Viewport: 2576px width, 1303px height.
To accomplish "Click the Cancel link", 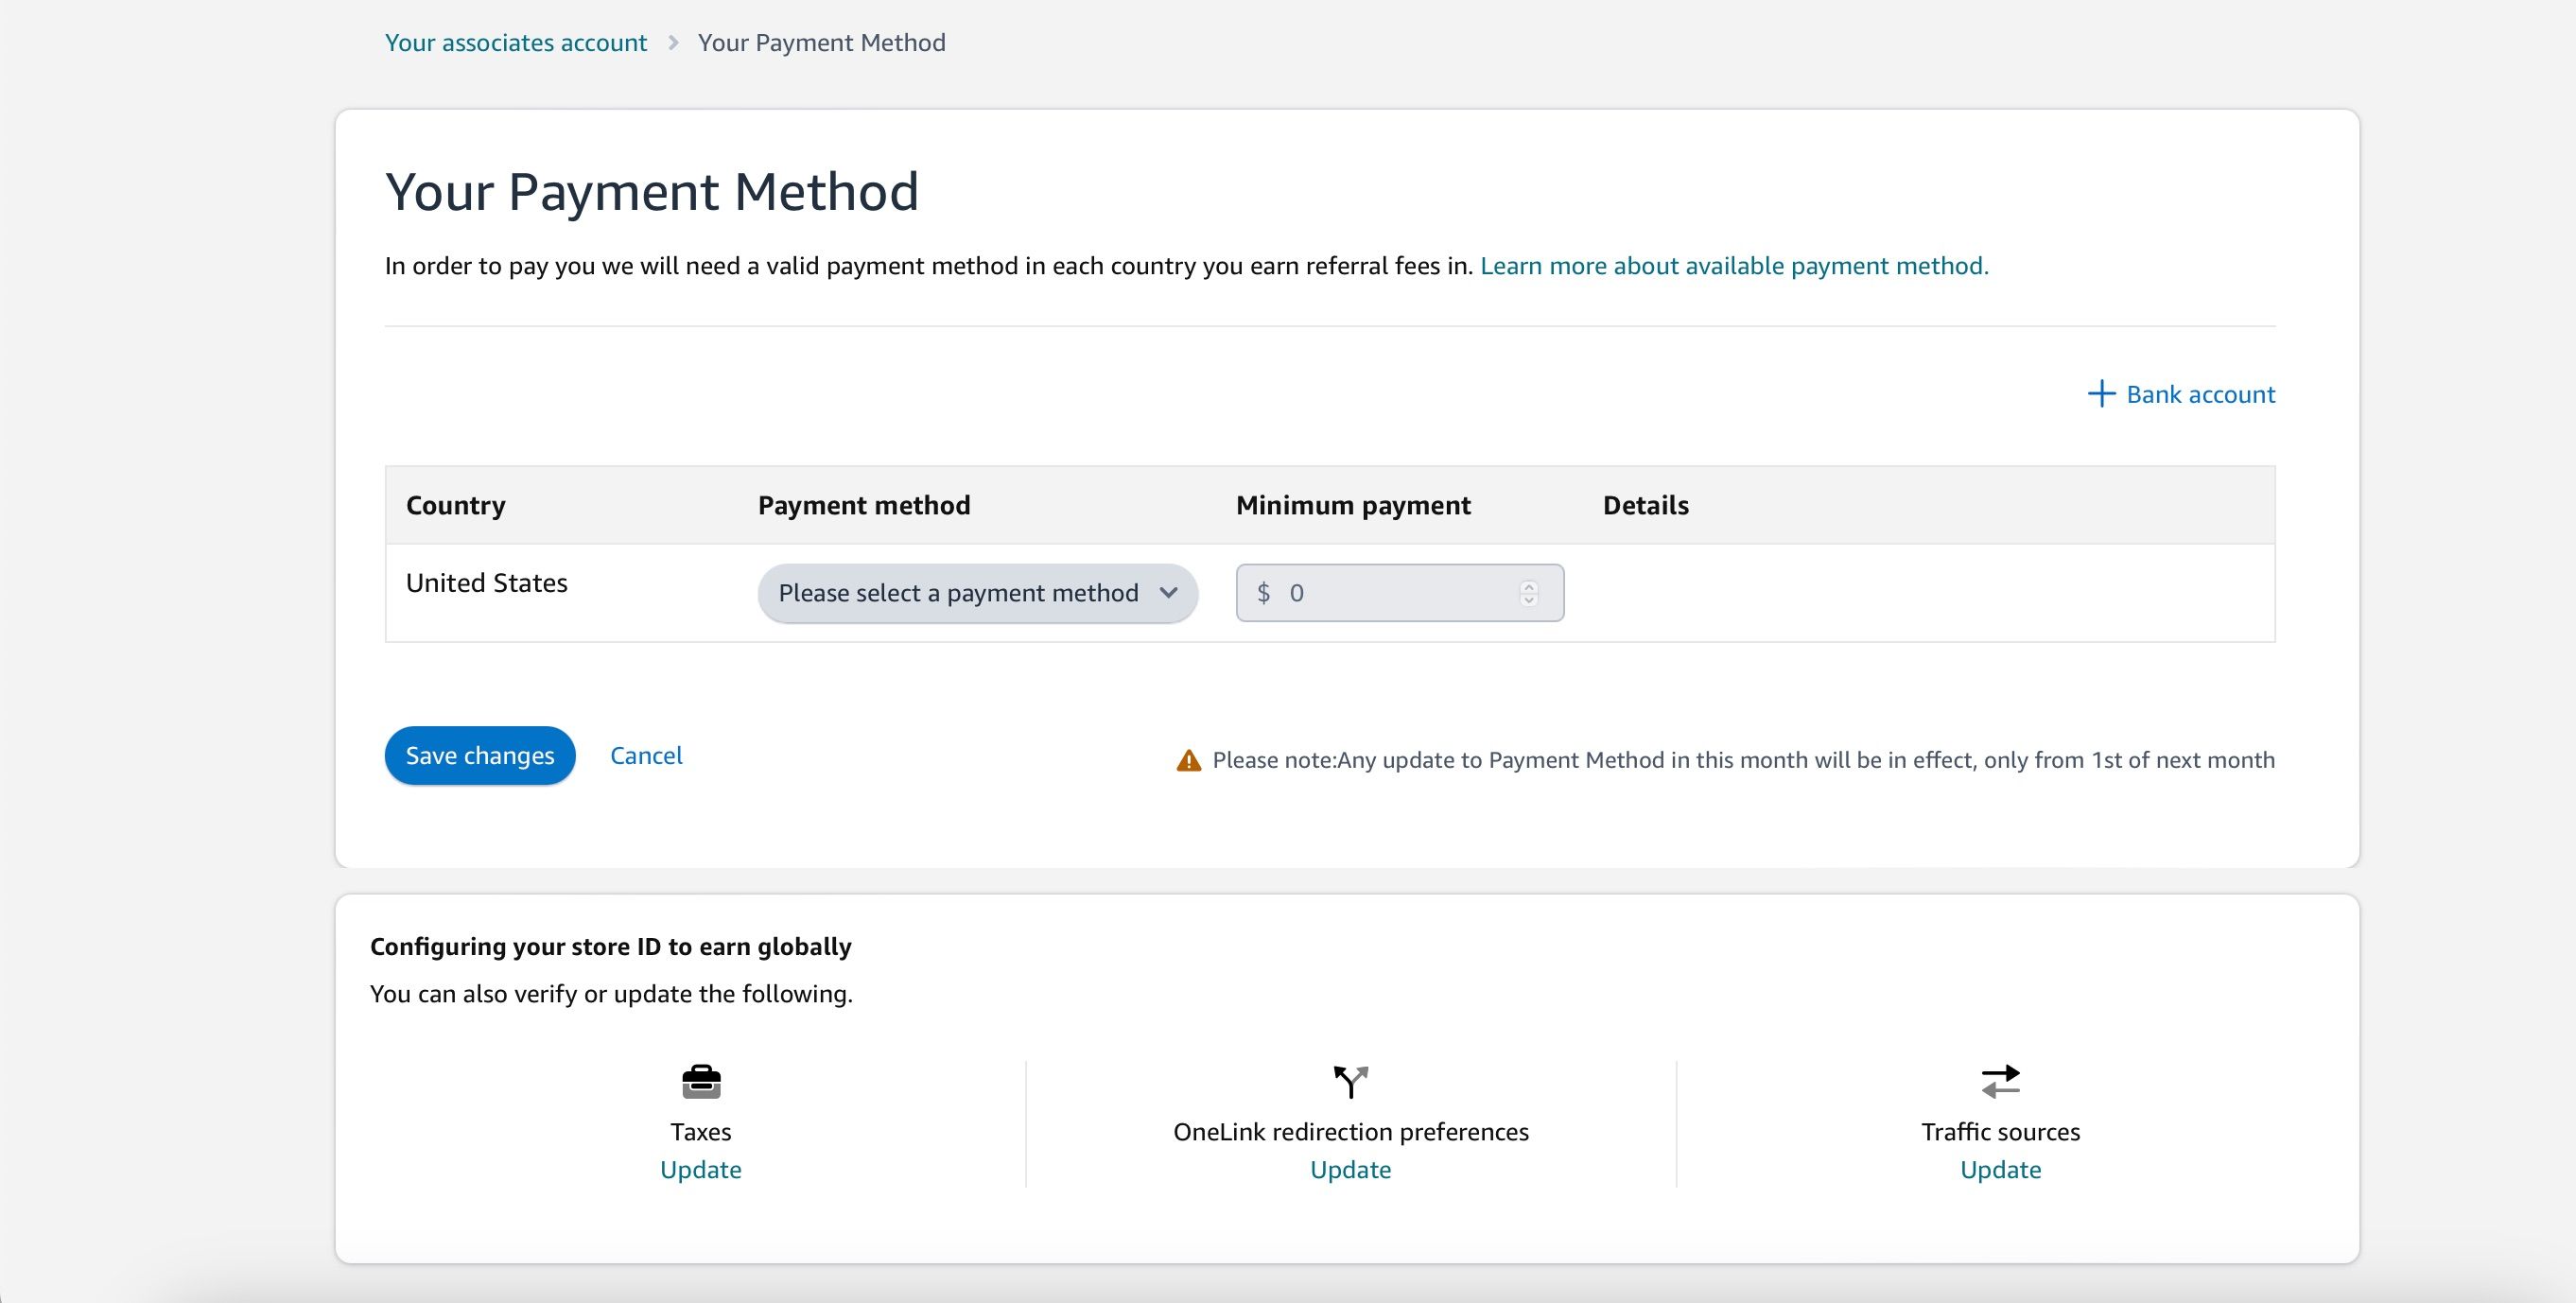I will pos(645,755).
